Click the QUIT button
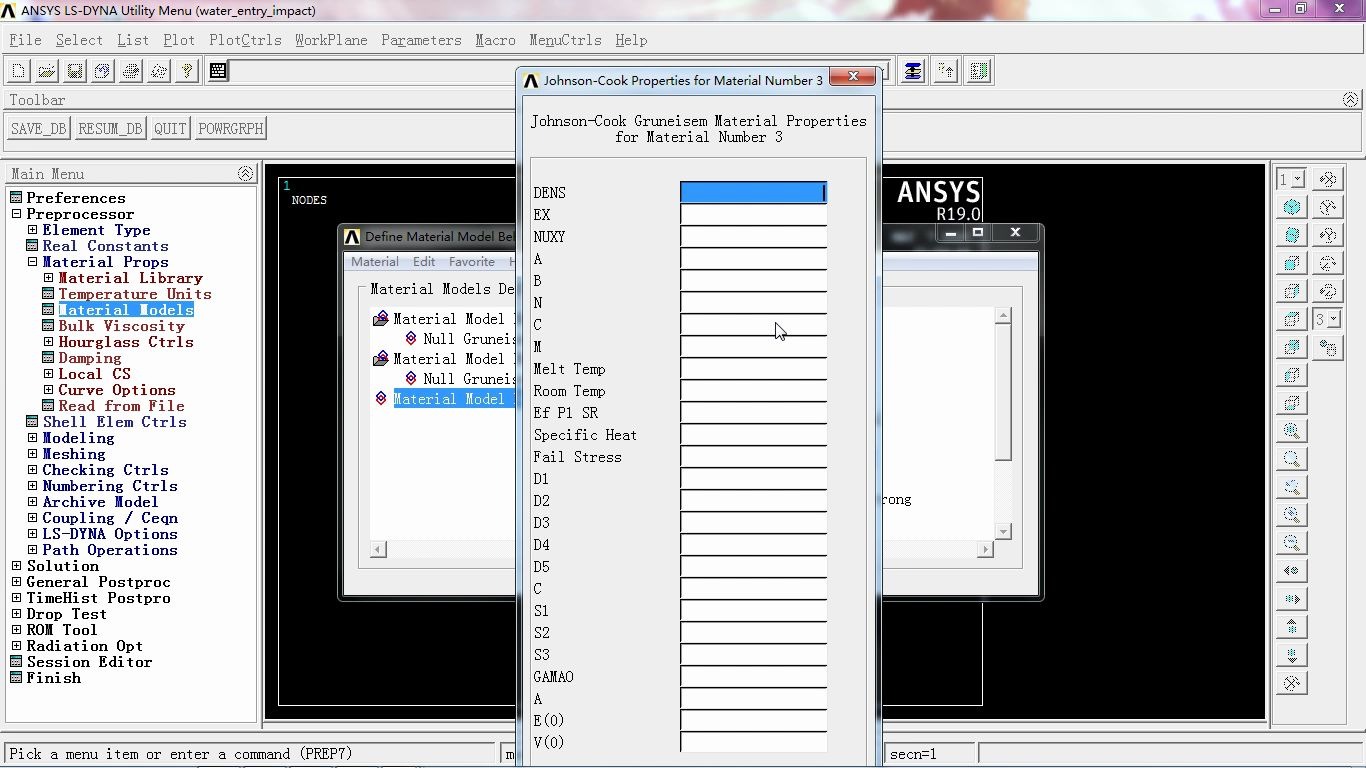1366x768 pixels. (169, 128)
